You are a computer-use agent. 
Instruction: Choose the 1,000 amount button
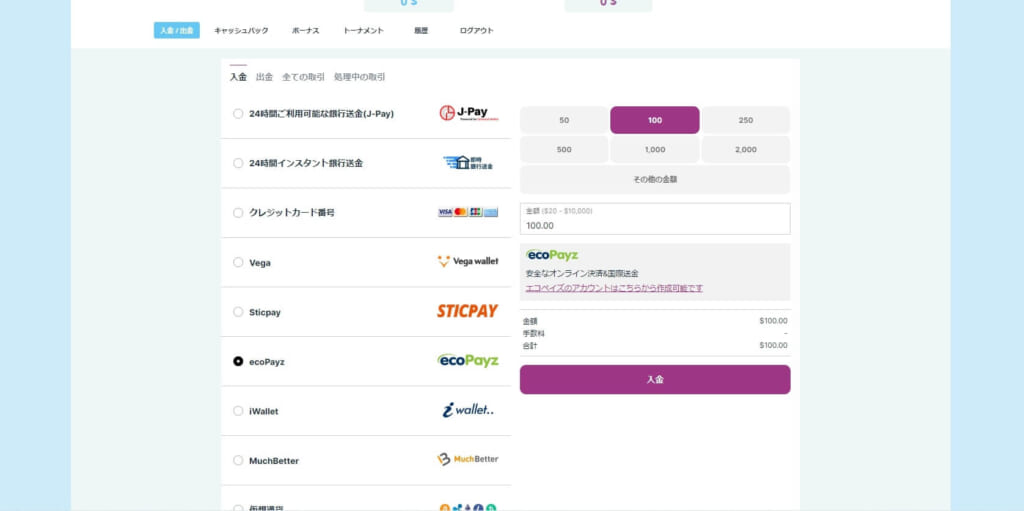655,150
